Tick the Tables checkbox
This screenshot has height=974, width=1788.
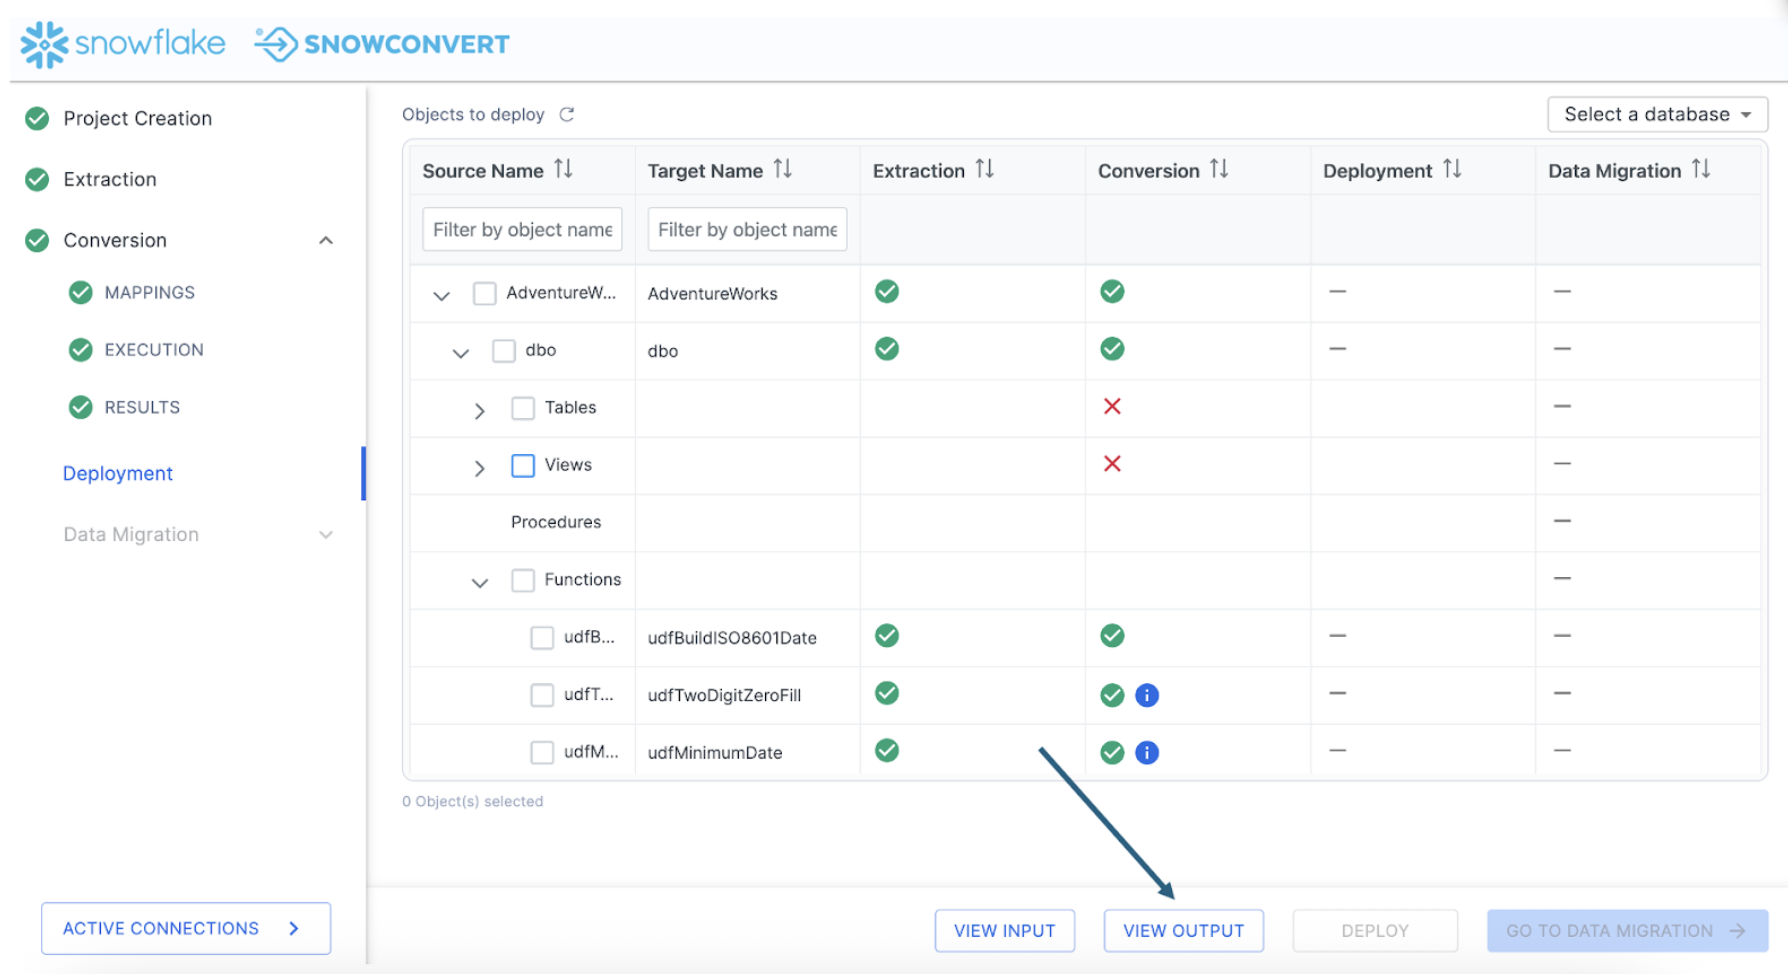[523, 408]
